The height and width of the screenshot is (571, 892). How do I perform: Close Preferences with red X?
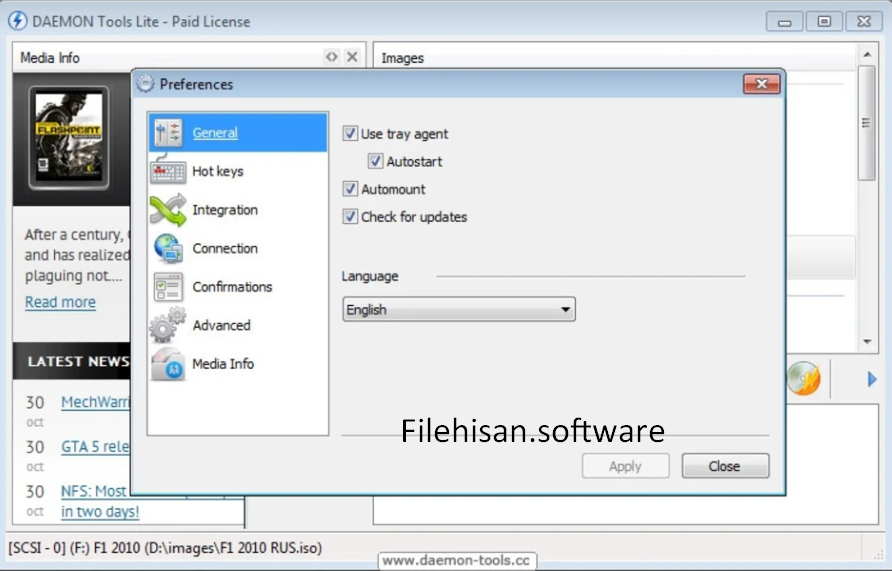pyautogui.click(x=761, y=84)
